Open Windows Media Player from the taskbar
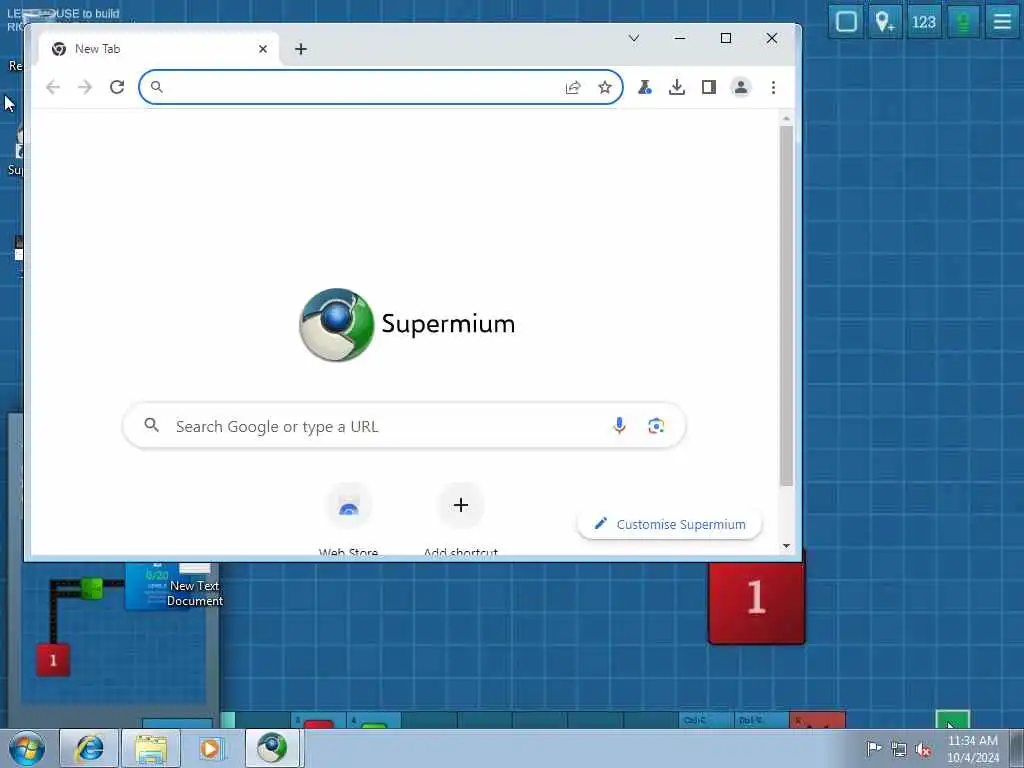Screen dimensions: 1024x768 (x=212, y=748)
